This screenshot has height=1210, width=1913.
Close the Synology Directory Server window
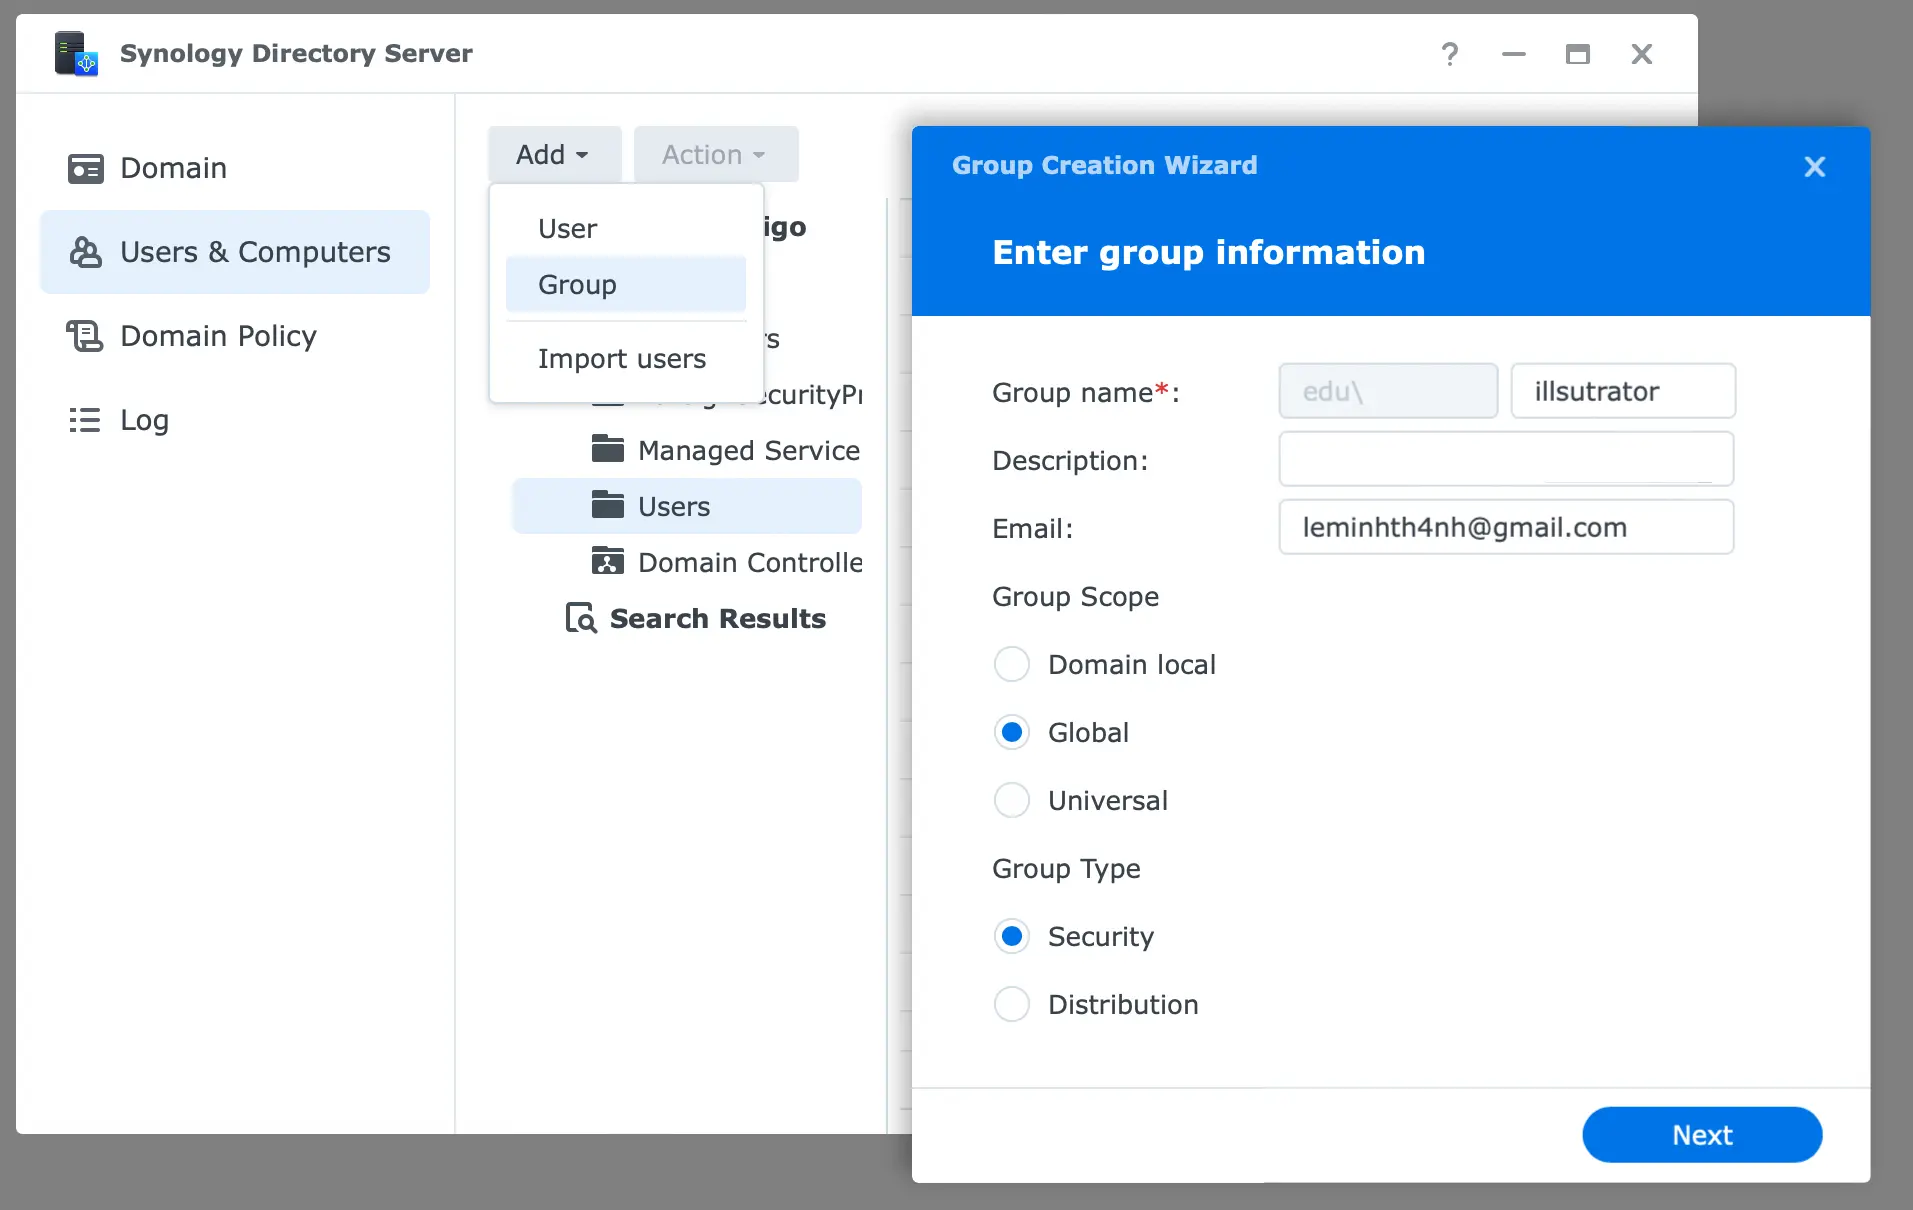(1642, 54)
